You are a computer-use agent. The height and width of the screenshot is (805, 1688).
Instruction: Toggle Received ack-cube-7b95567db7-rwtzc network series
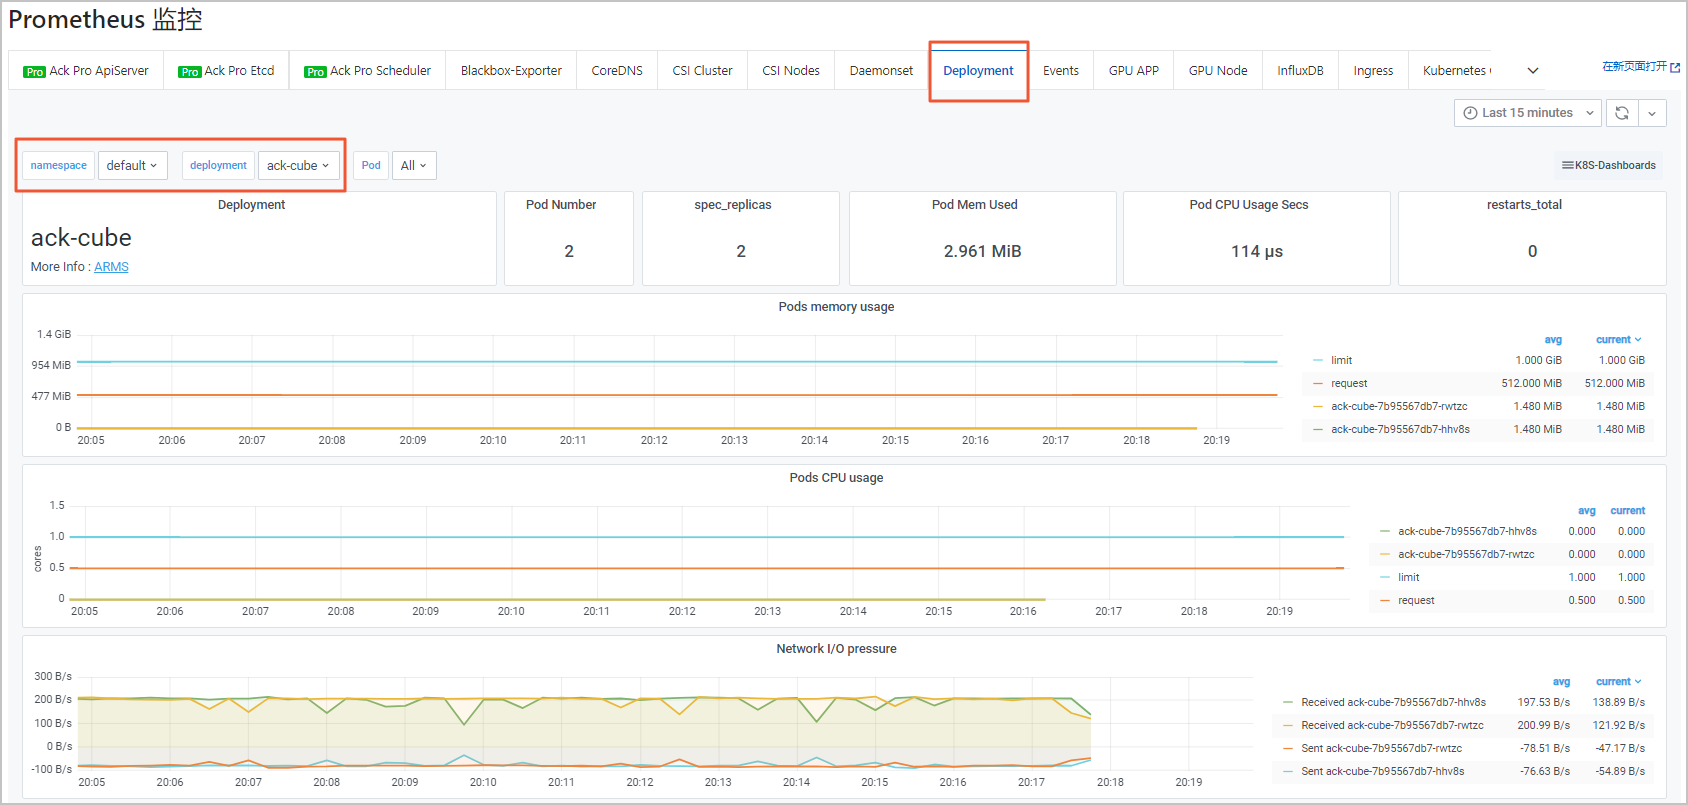tap(1392, 725)
